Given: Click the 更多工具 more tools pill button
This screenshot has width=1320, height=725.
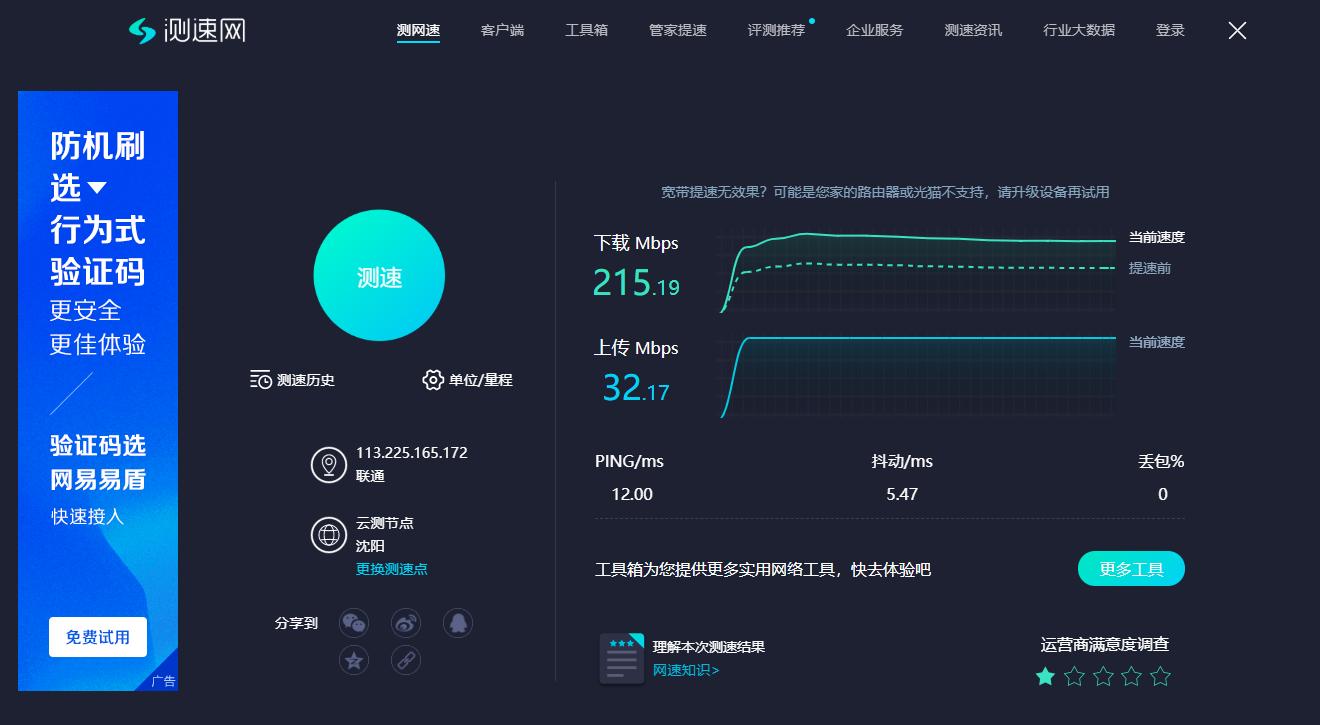Looking at the screenshot, I should pos(1131,568).
